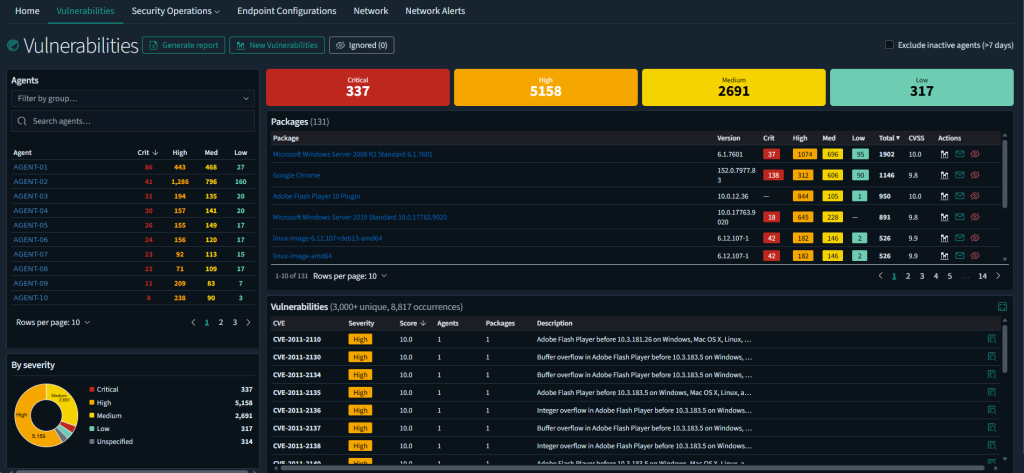Viewport: 1024px width, 473px height.
Task: Go to next page of Packages table
Action: pyautogui.click(x=998, y=276)
